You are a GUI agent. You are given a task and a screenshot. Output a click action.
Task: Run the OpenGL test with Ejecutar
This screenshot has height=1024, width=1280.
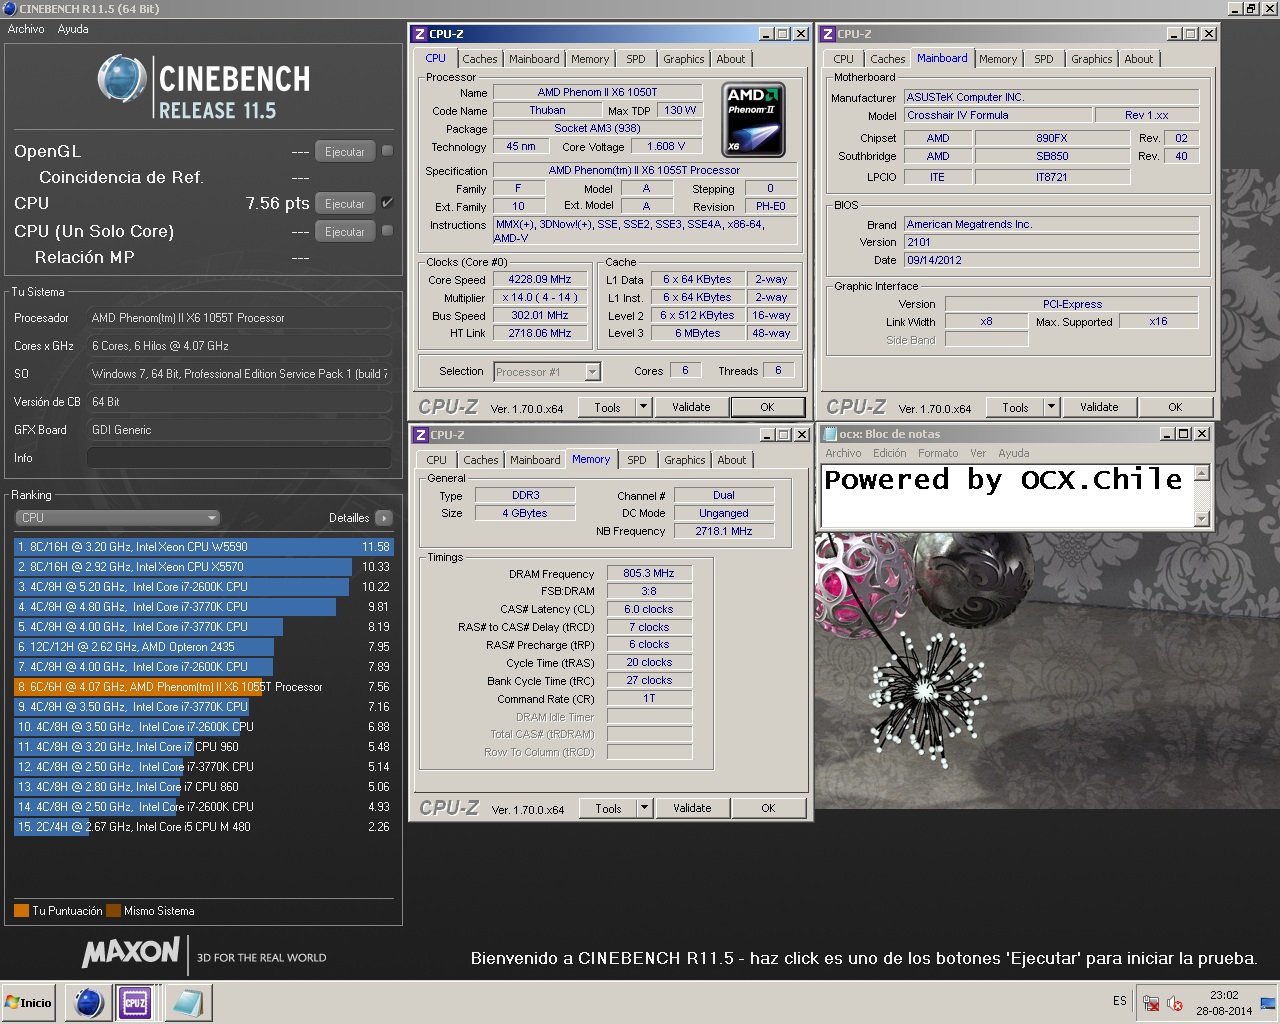345,152
